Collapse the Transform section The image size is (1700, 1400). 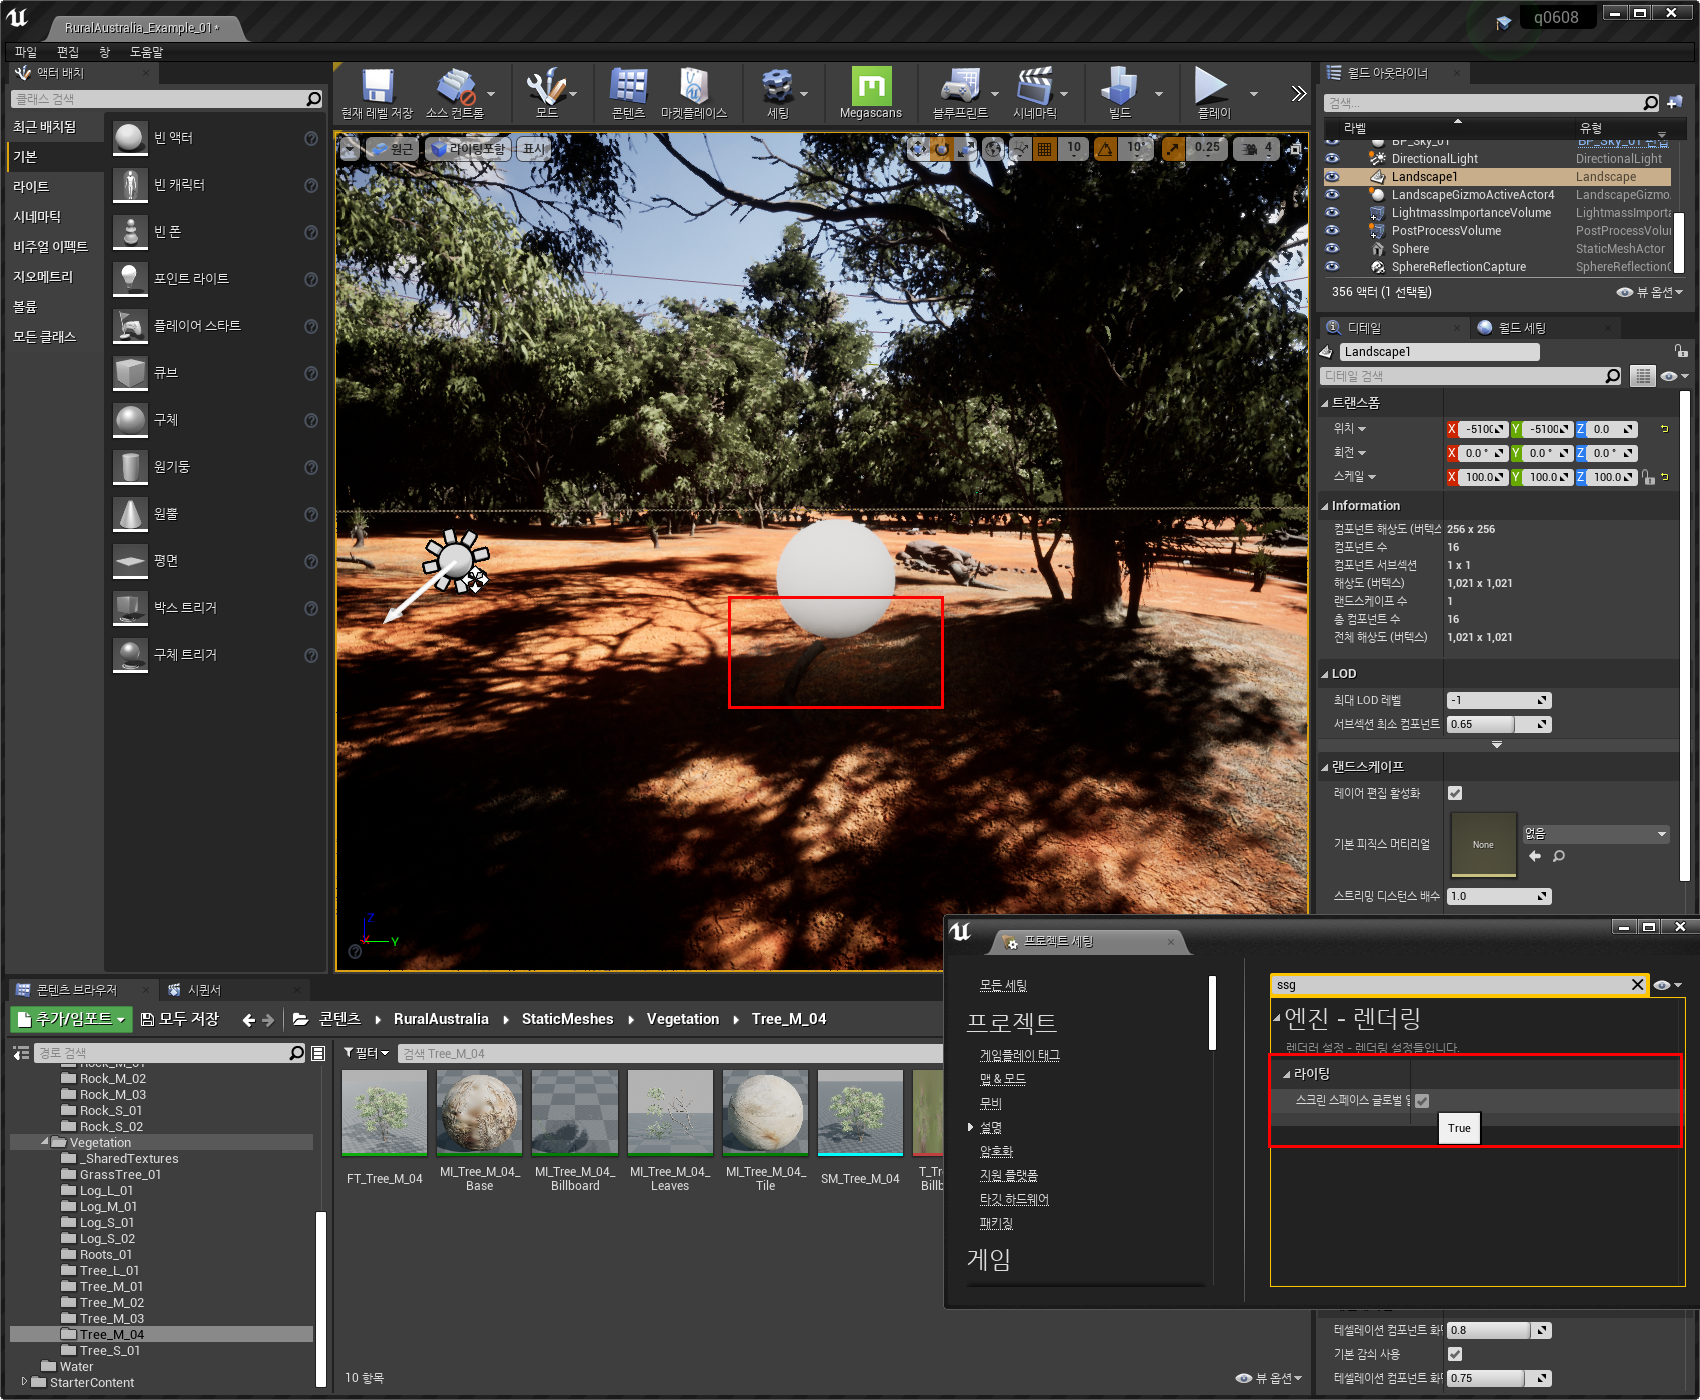pyautogui.click(x=1325, y=403)
